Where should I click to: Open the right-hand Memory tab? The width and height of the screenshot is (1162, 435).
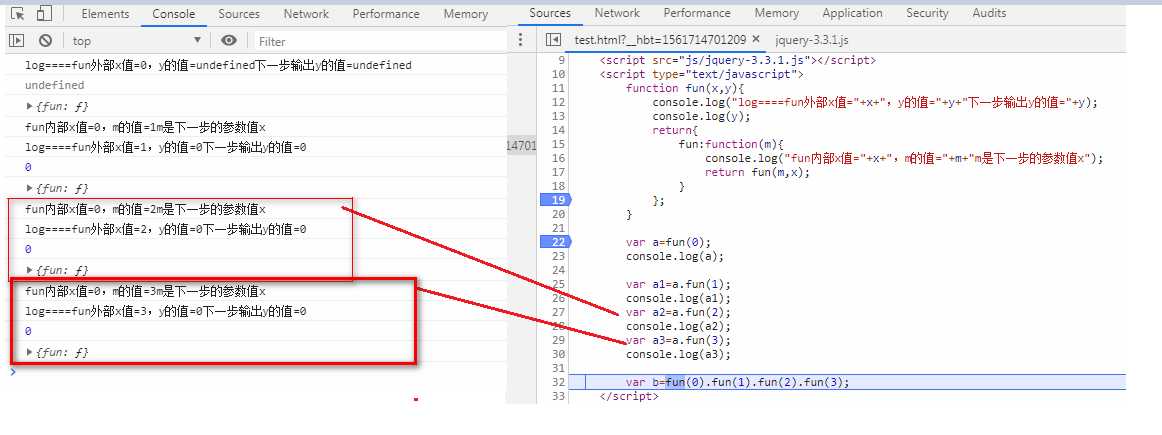point(777,13)
